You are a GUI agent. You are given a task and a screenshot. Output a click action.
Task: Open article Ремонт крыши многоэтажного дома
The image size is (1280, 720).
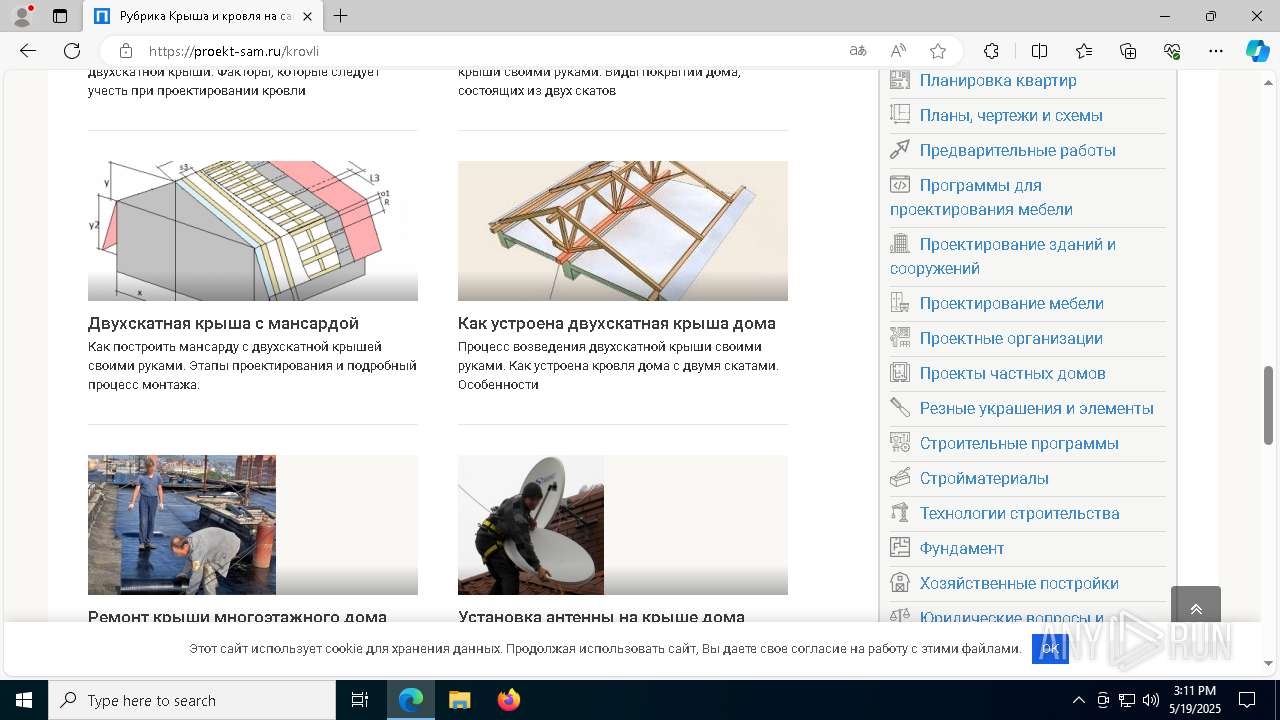click(237, 617)
